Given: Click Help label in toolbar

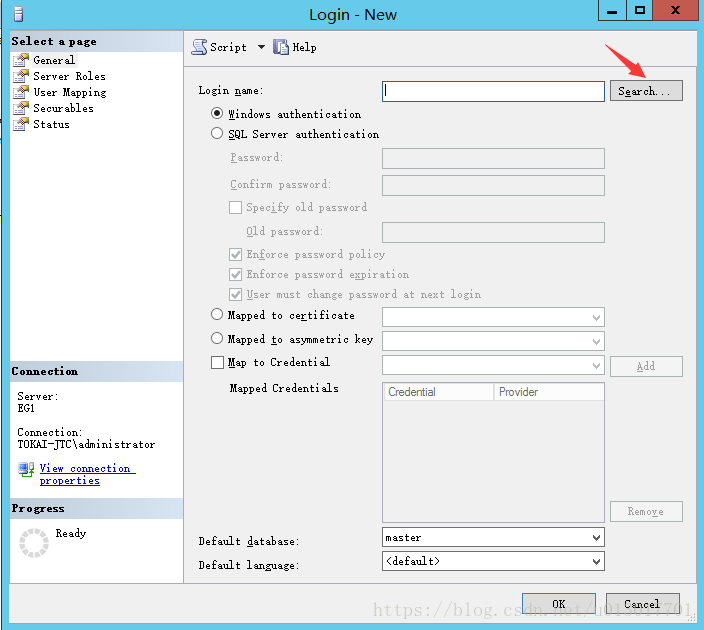Looking at the screenshot, I should (304, 47).
